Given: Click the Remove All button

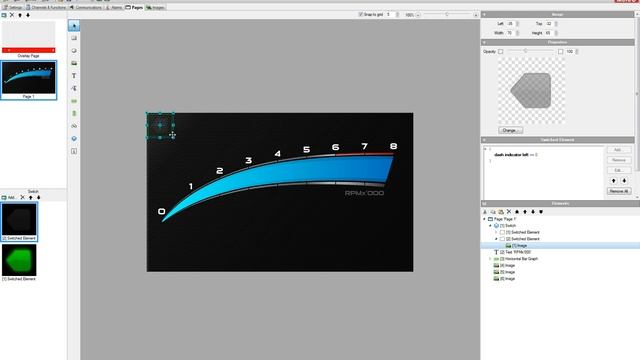Looking at the screenshot, I should click(618, 191).
